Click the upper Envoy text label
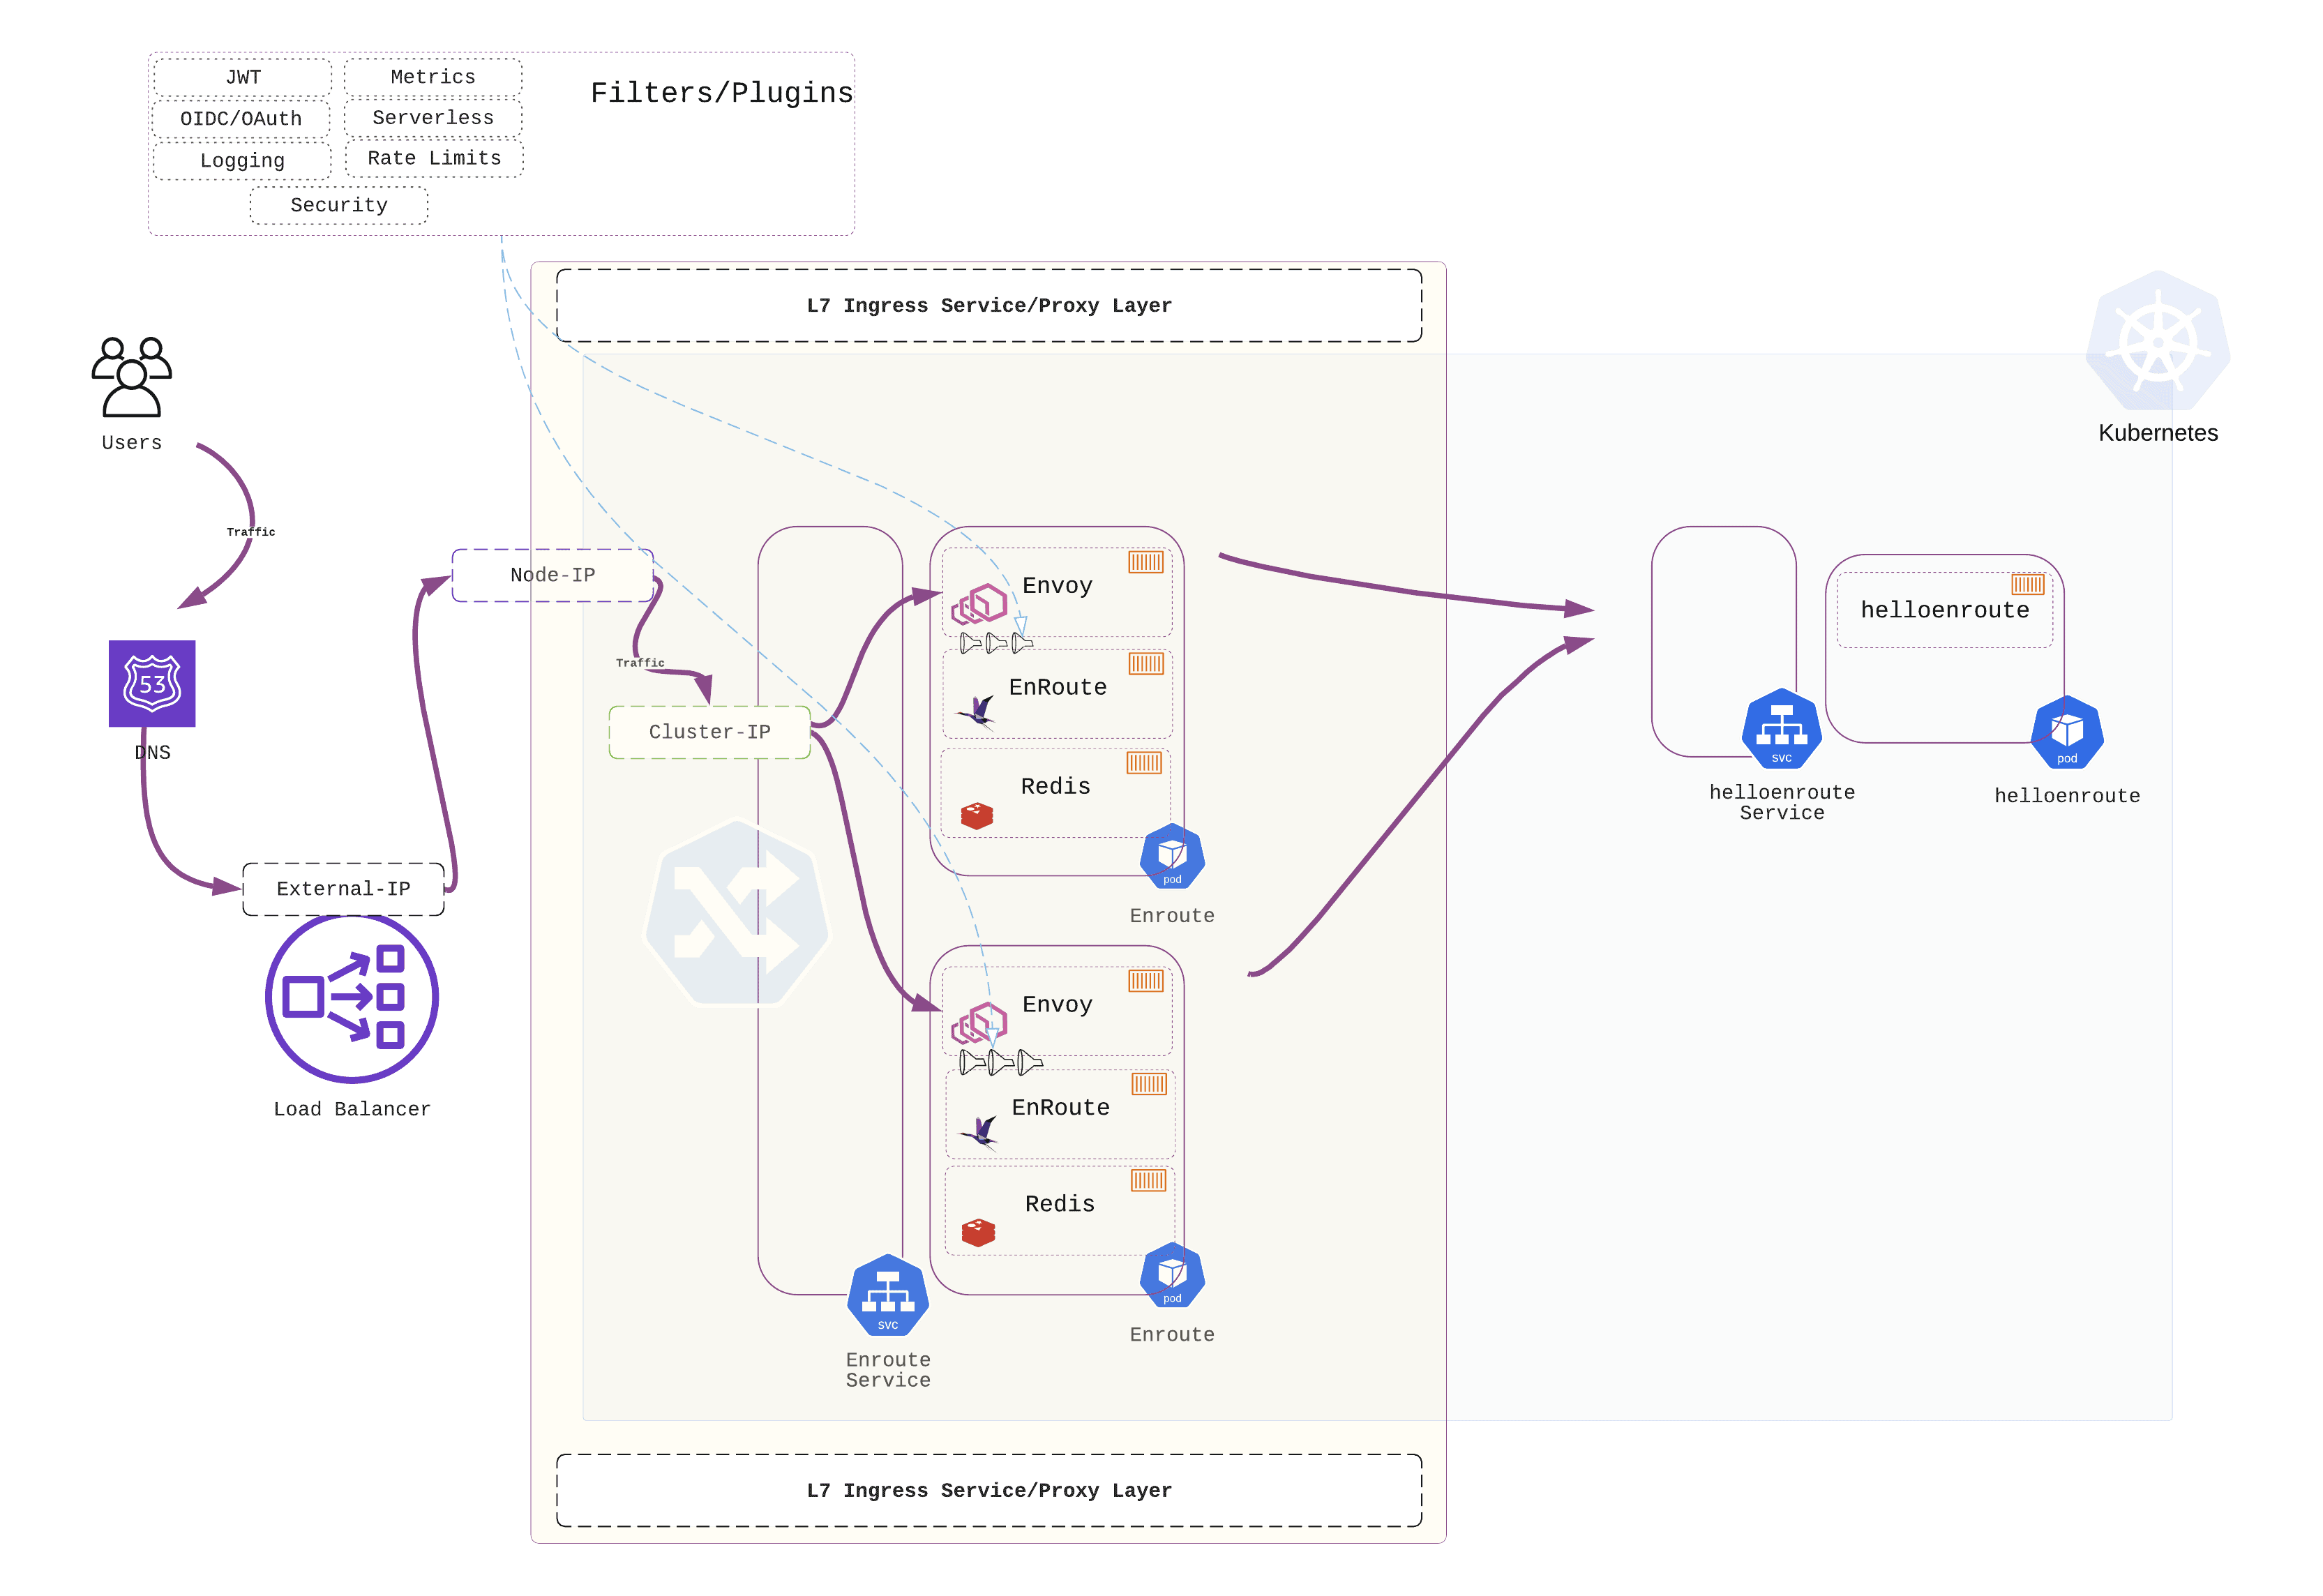 tap(1057, 586)
